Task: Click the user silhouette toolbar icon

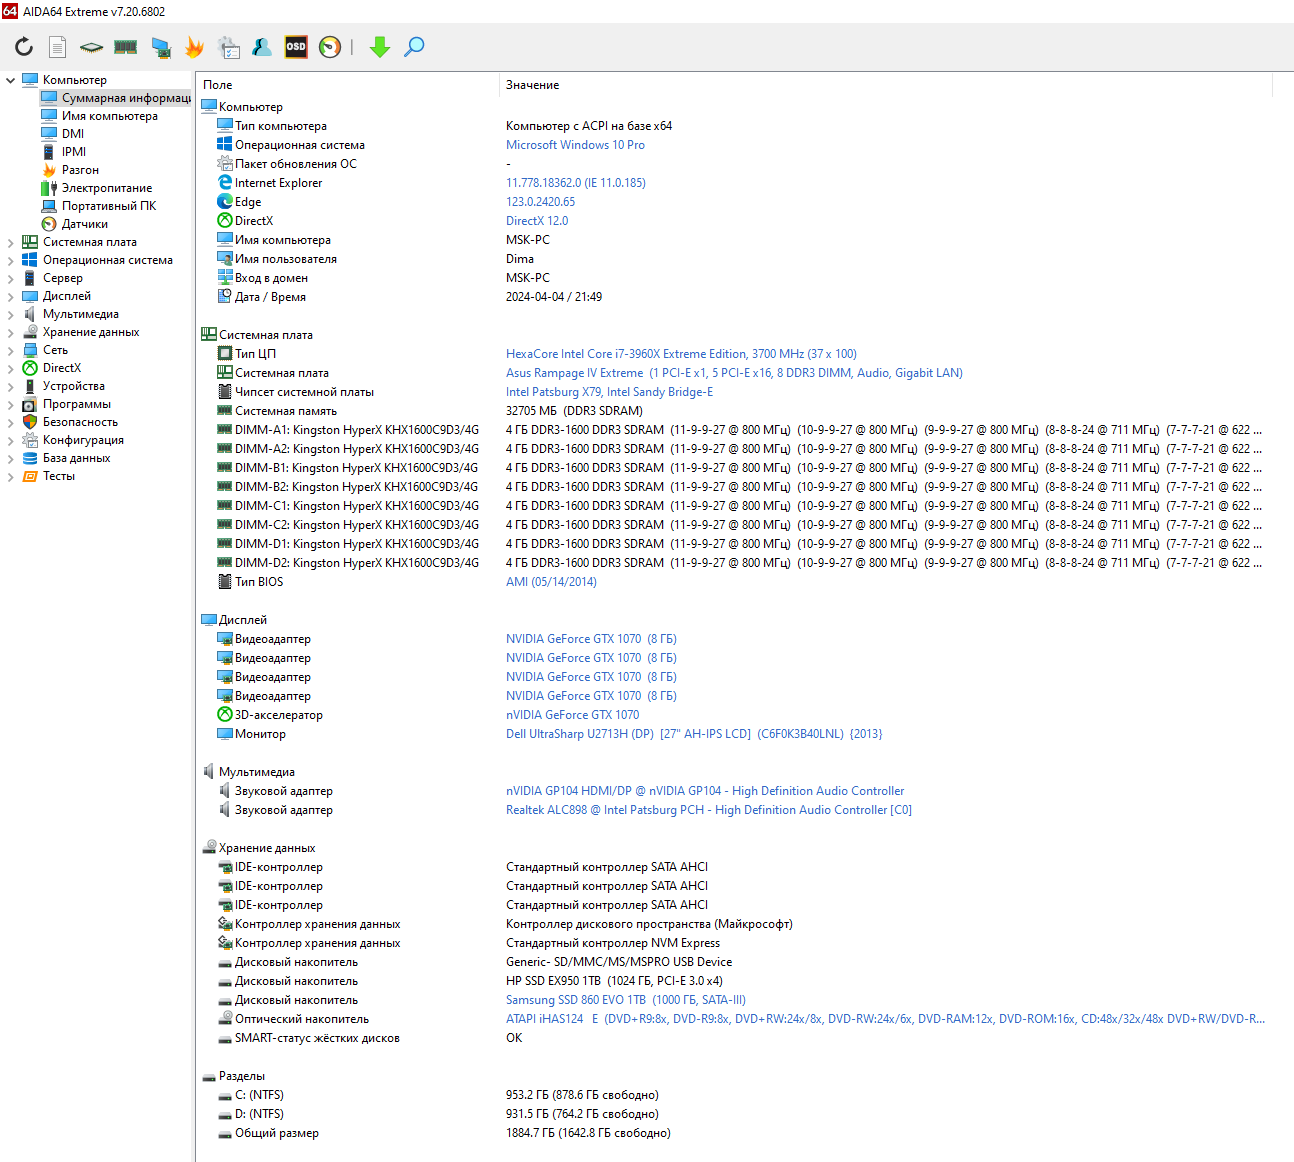Action: tap(262, 47)
